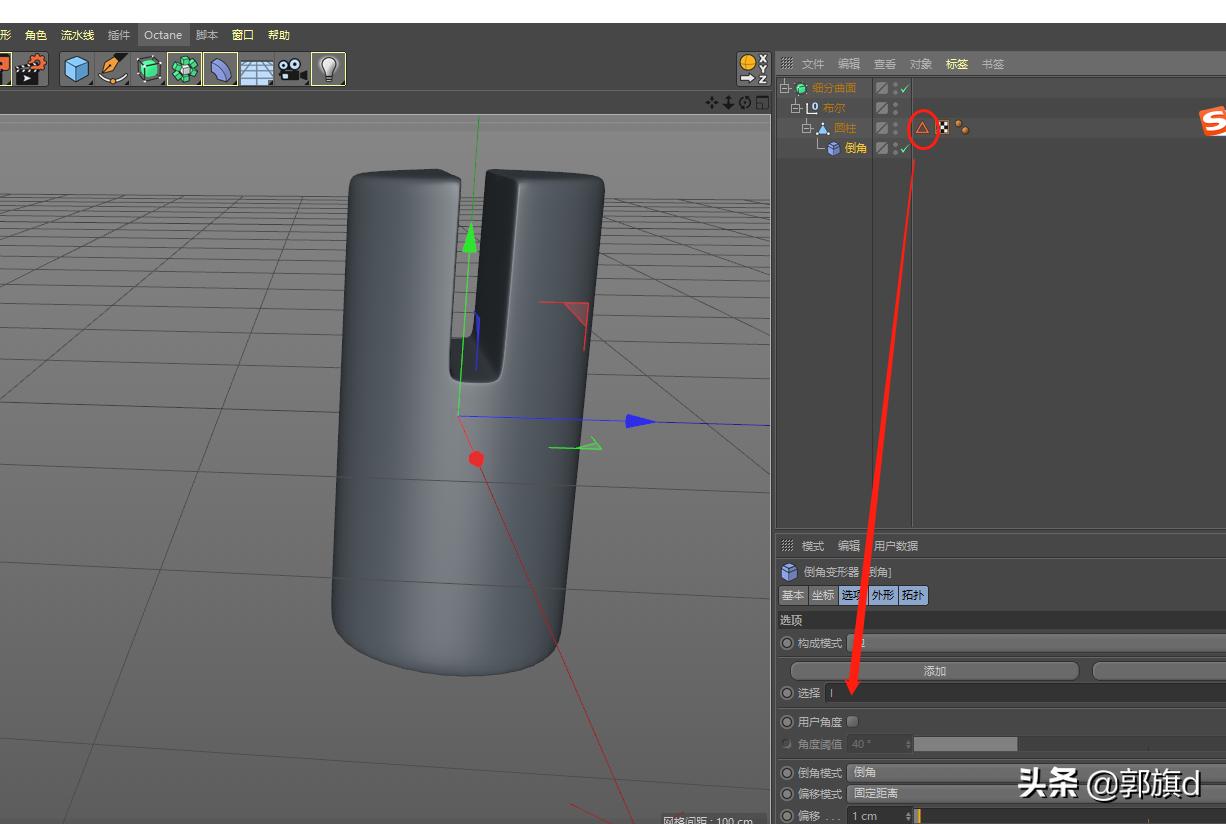Click the 选择 input field
Image resolution: width=1226 pixels, height=824 pixels.
pos(1025,693)
